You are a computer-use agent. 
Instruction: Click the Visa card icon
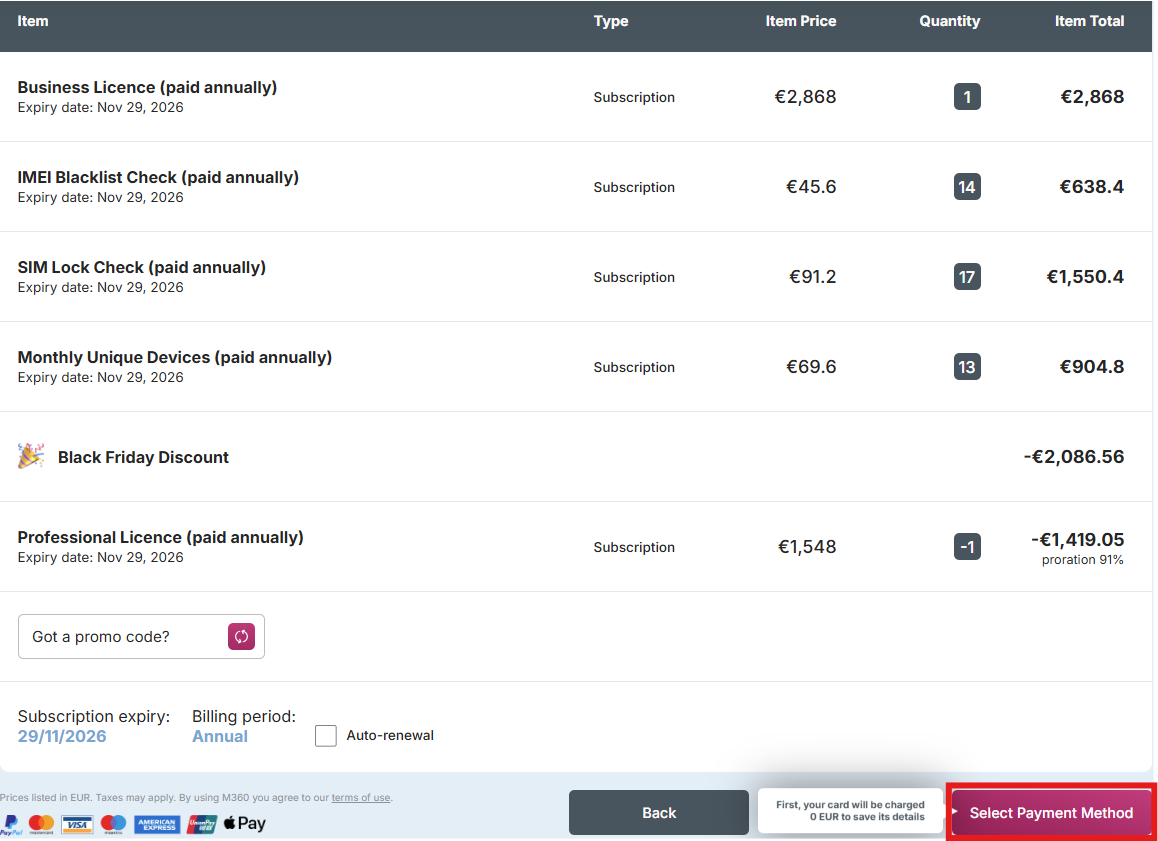pos(77,824)
